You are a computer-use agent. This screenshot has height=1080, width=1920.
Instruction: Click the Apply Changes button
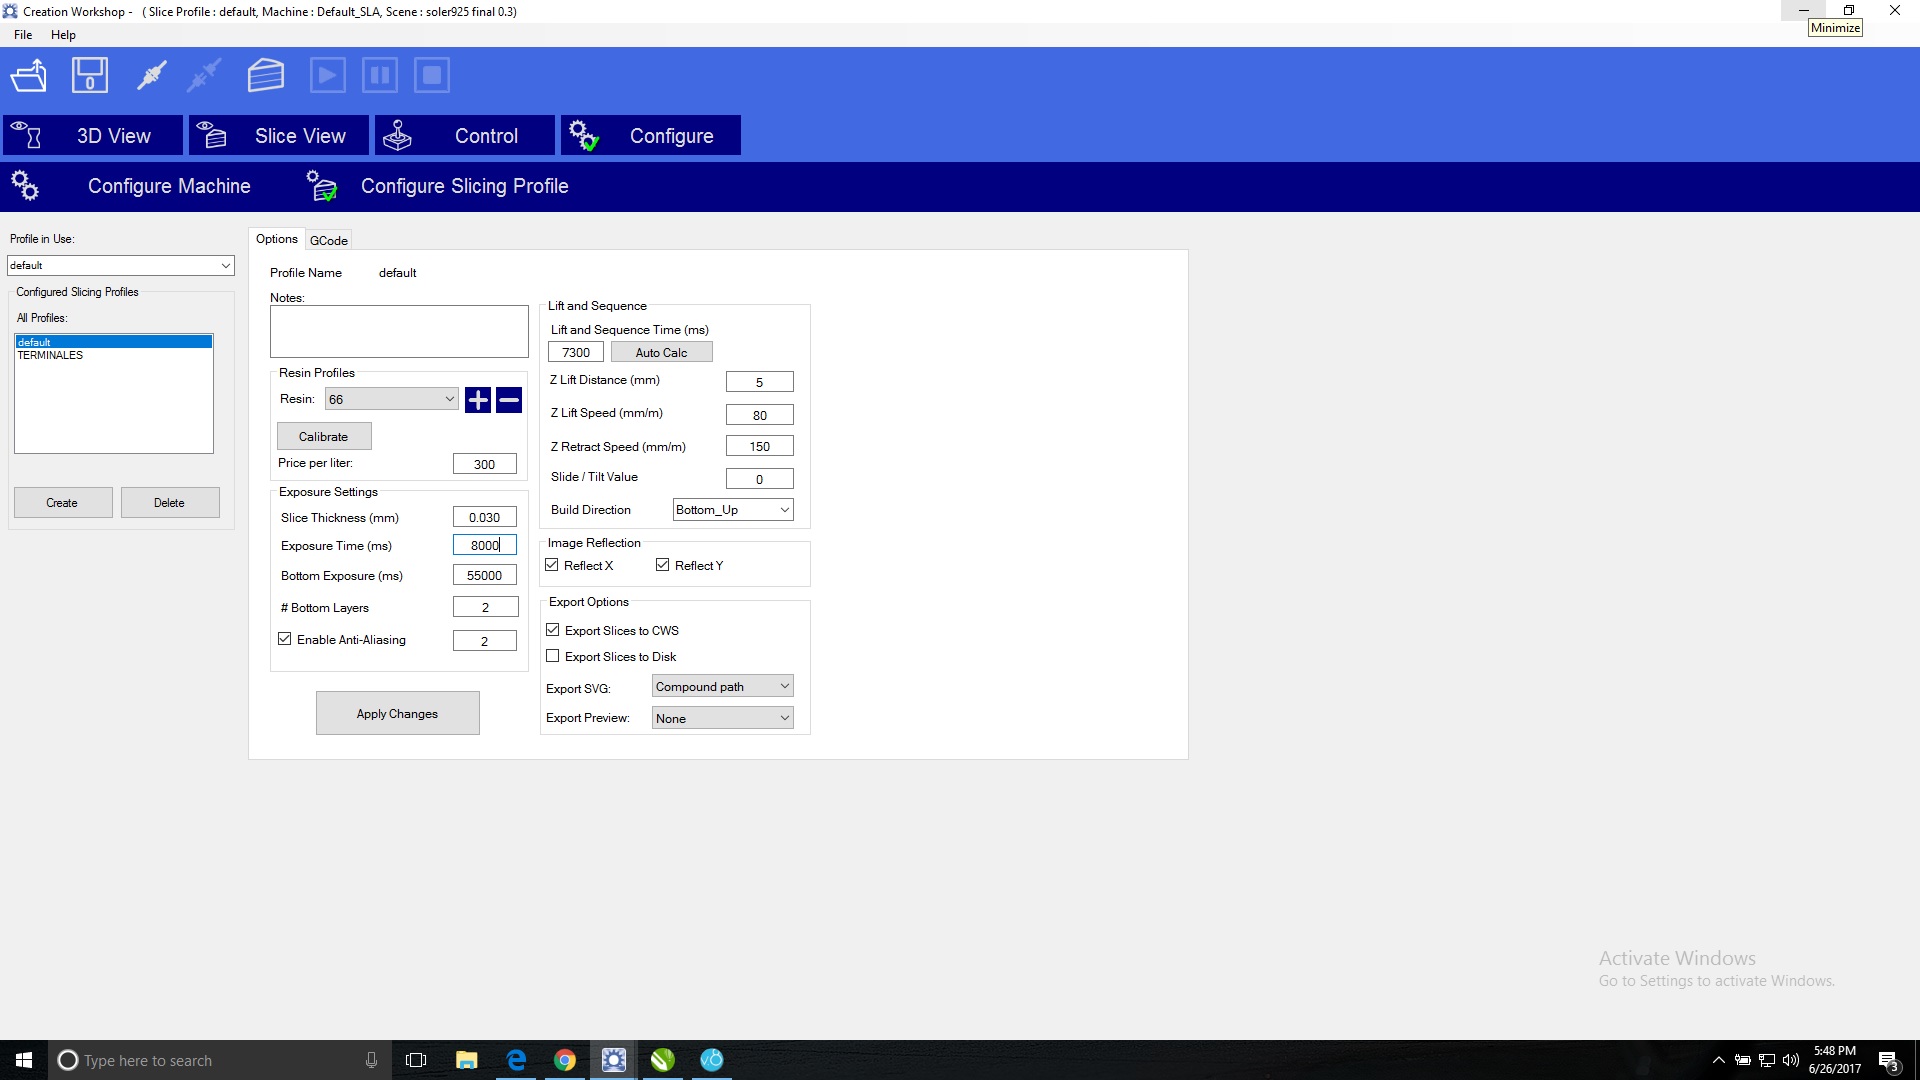(x=397, y=713)
